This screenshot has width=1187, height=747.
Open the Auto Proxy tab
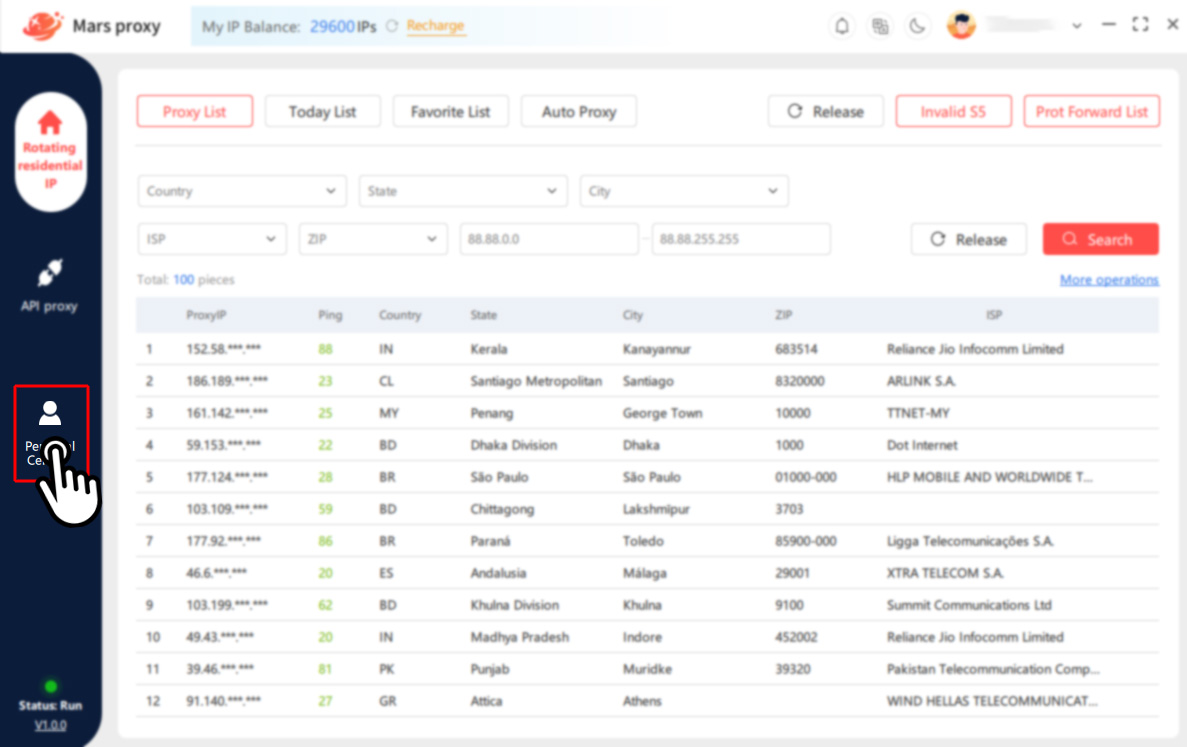[x=578, y=111]
